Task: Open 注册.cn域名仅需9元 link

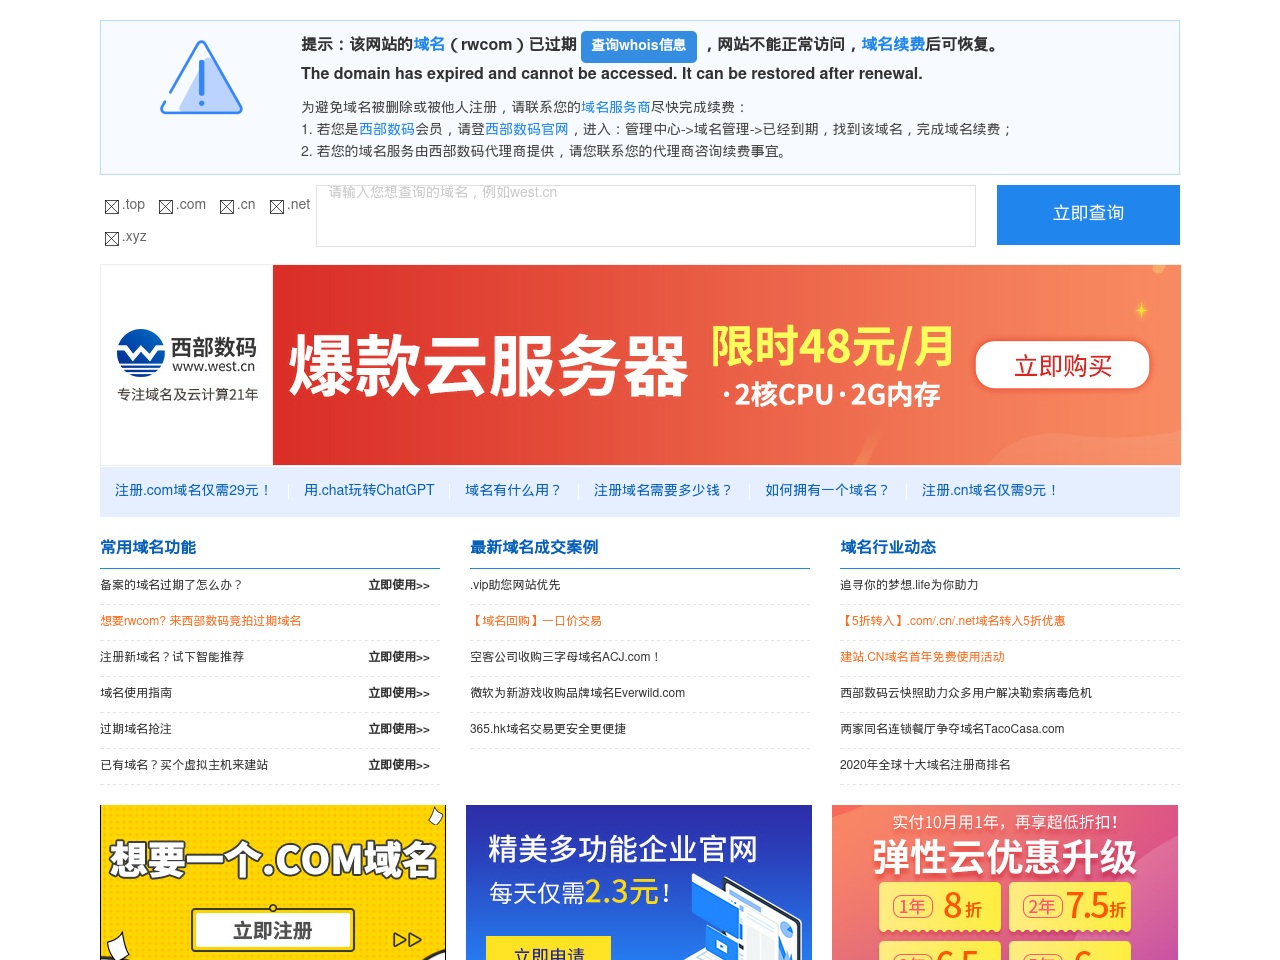Action: 991,490
